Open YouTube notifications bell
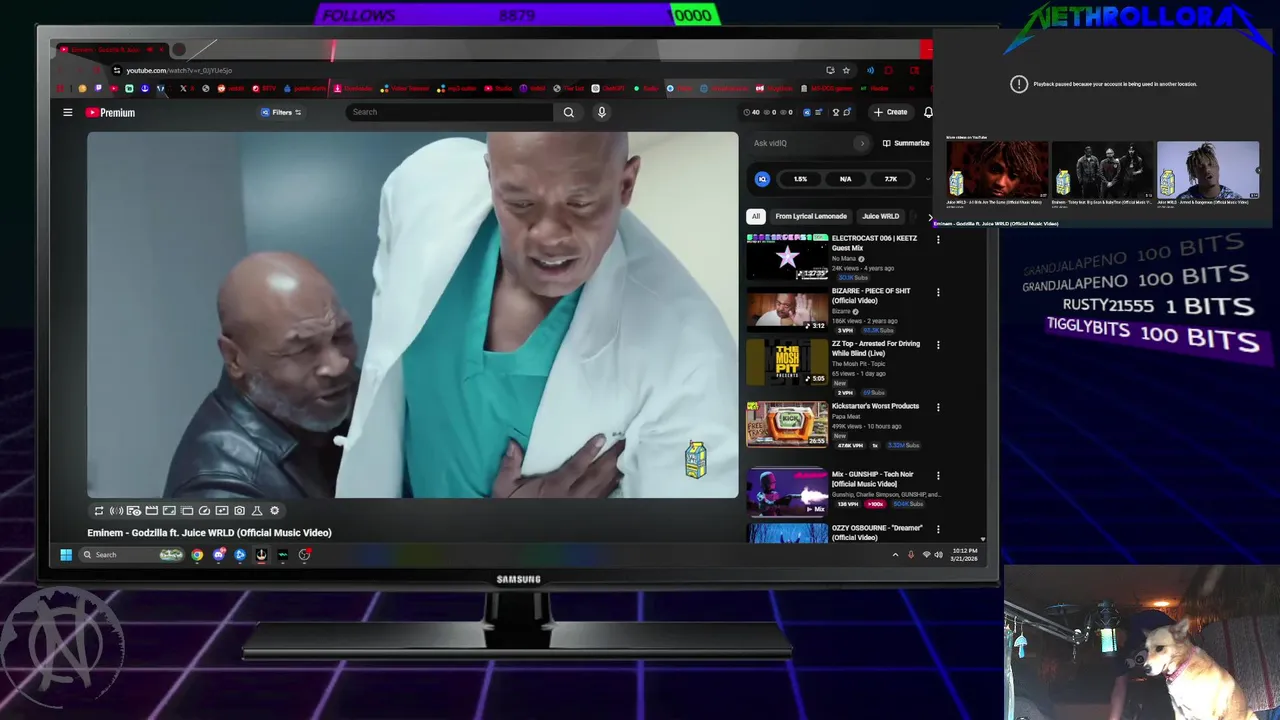1280x720 pixels. 928,112
